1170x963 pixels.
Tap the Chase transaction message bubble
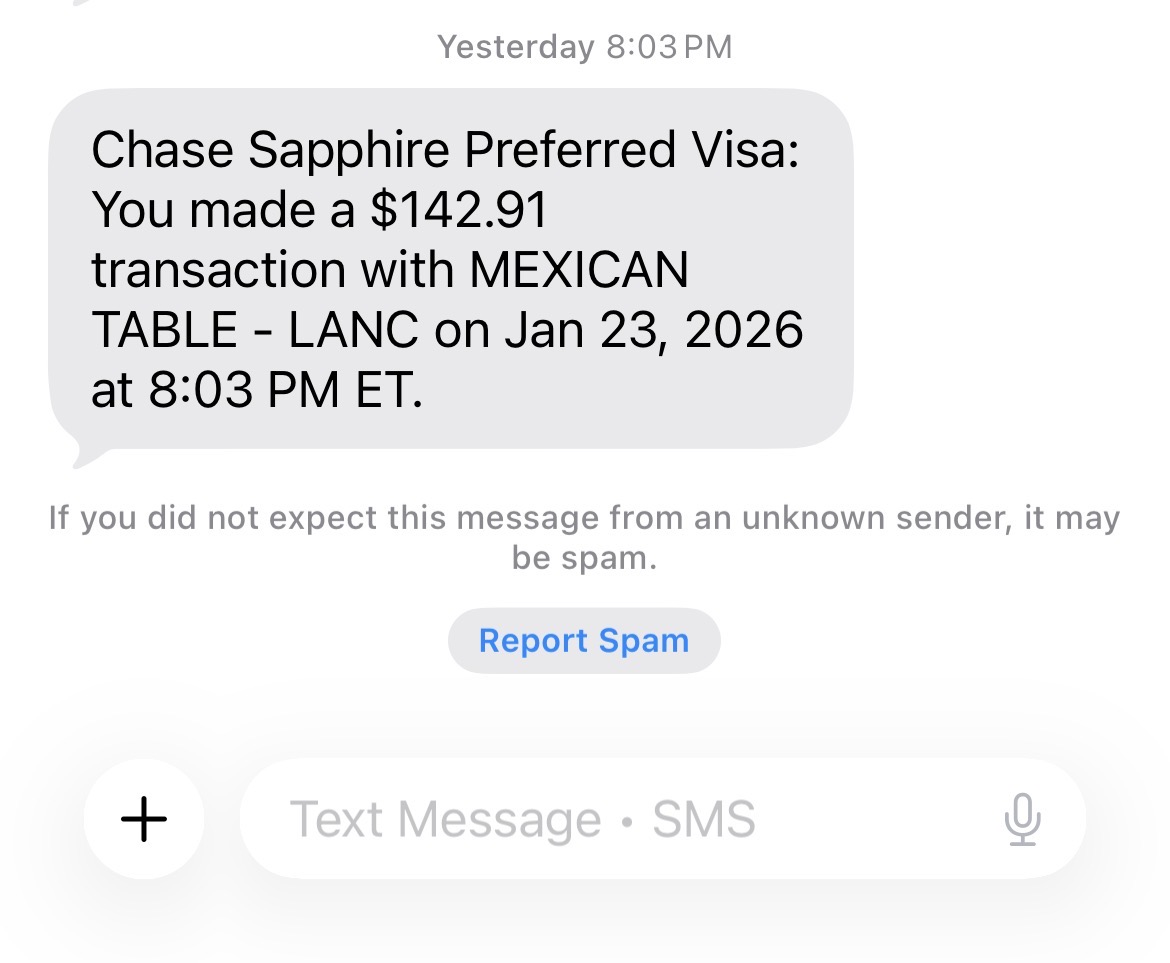coord(450,268)
